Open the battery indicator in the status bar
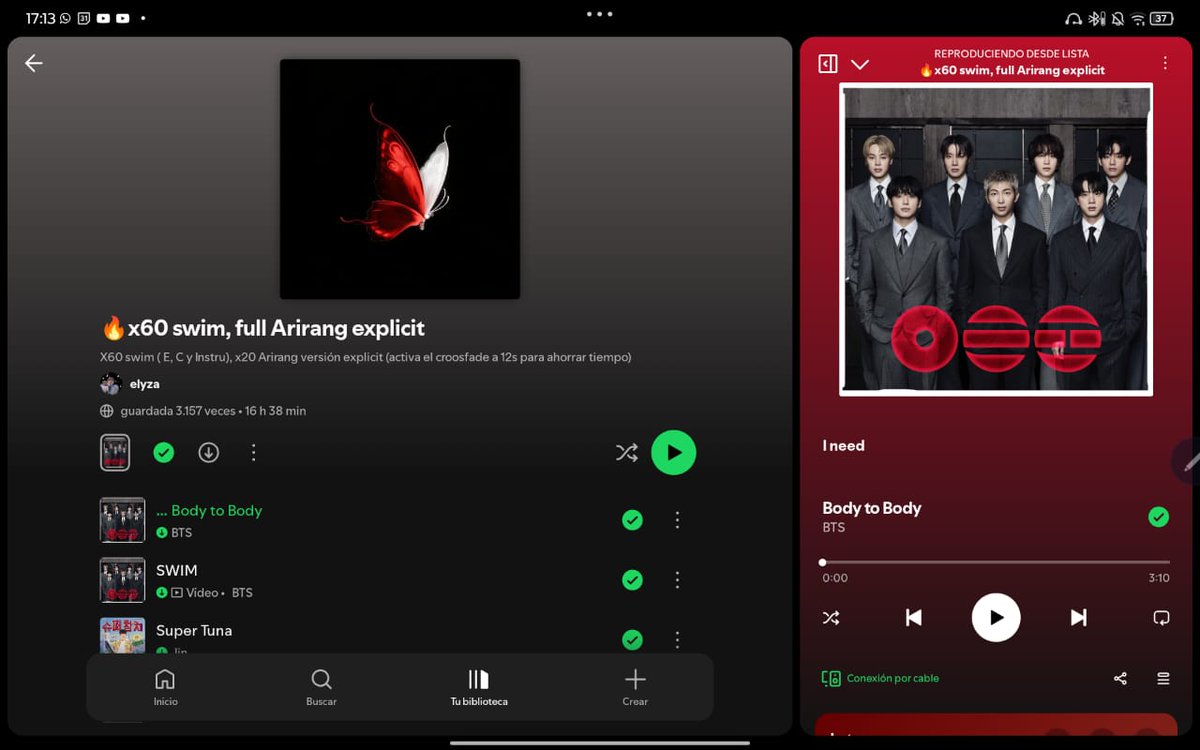Viewport: 1200px width, 750px height. pos(1161,18)
